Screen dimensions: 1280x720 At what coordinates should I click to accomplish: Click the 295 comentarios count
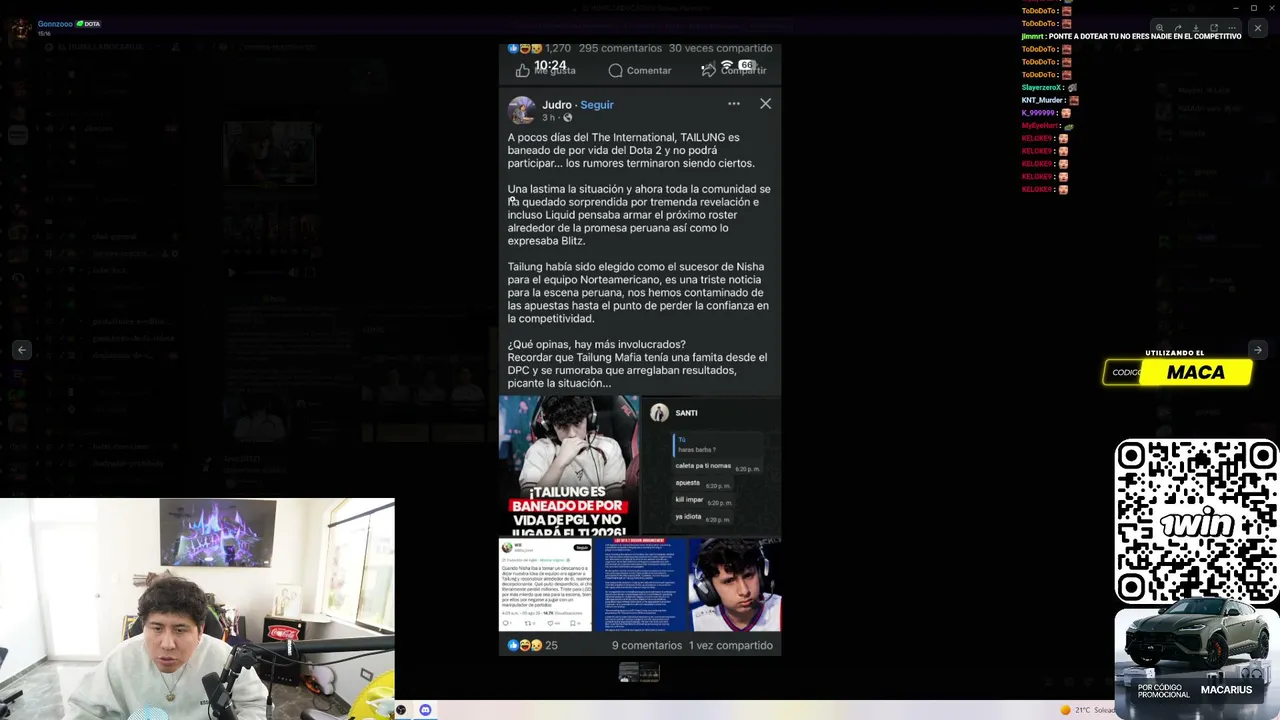coord(620,48)
